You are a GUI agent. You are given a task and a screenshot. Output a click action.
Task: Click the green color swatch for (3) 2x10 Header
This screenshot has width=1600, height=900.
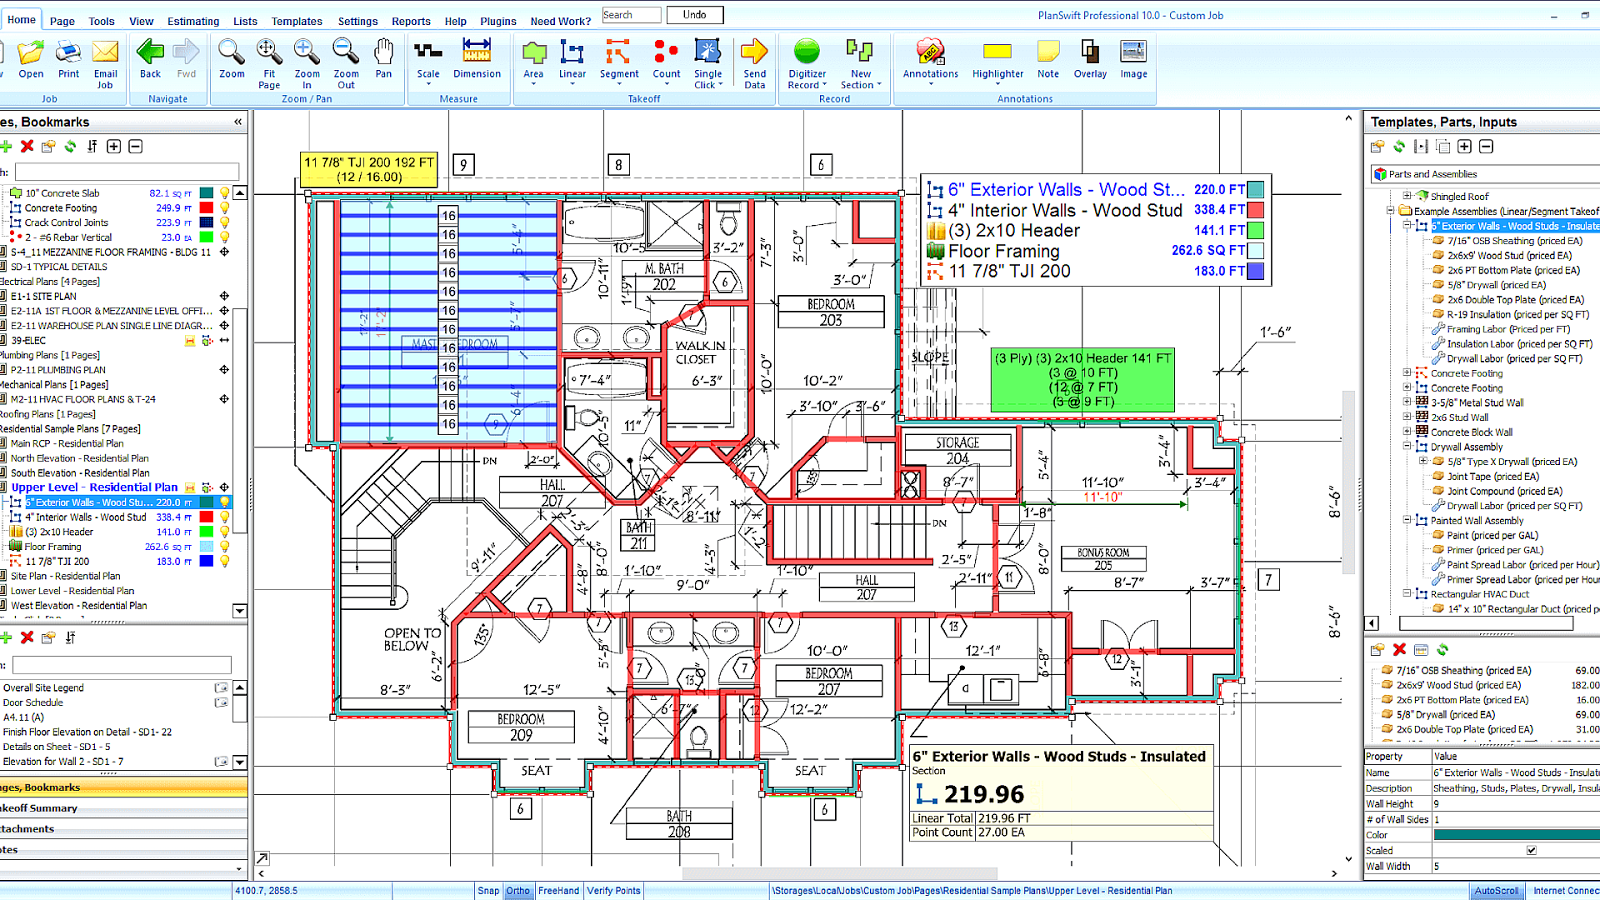coord(206,532)
